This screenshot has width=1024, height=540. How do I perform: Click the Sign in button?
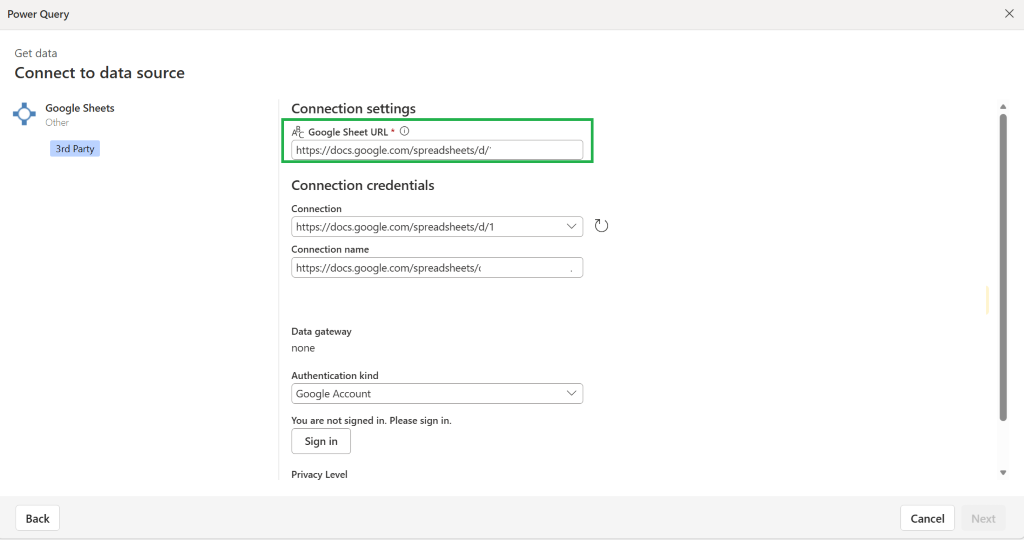click(321, 441)
